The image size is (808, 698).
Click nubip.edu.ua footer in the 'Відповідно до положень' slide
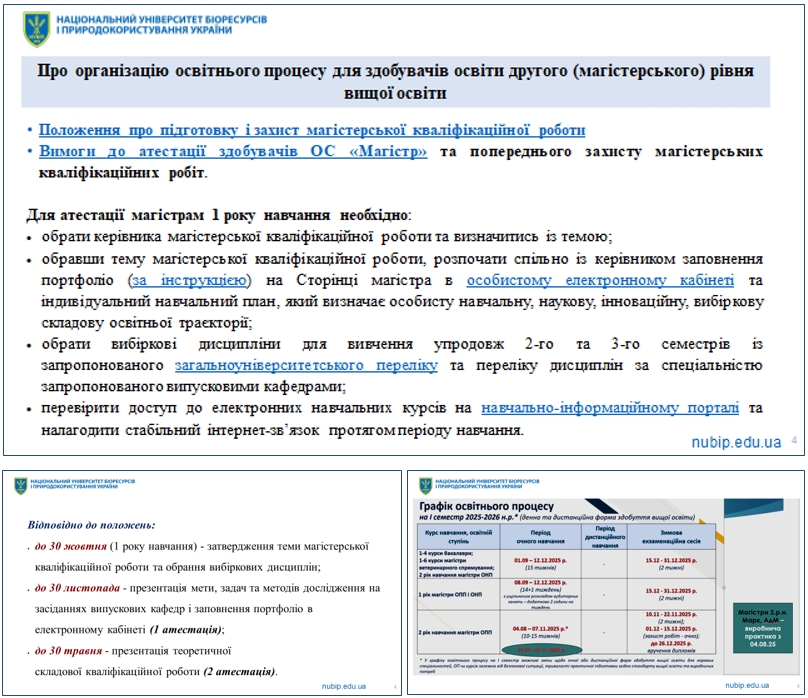pyautogui.click(x=344, y=686)
